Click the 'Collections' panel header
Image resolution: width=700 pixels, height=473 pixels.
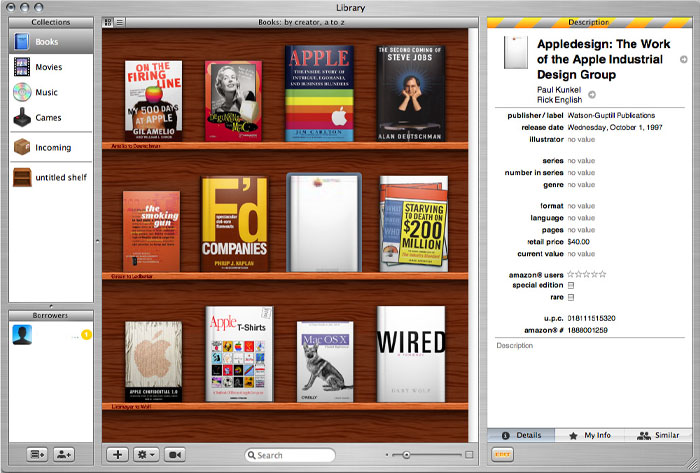51,22
